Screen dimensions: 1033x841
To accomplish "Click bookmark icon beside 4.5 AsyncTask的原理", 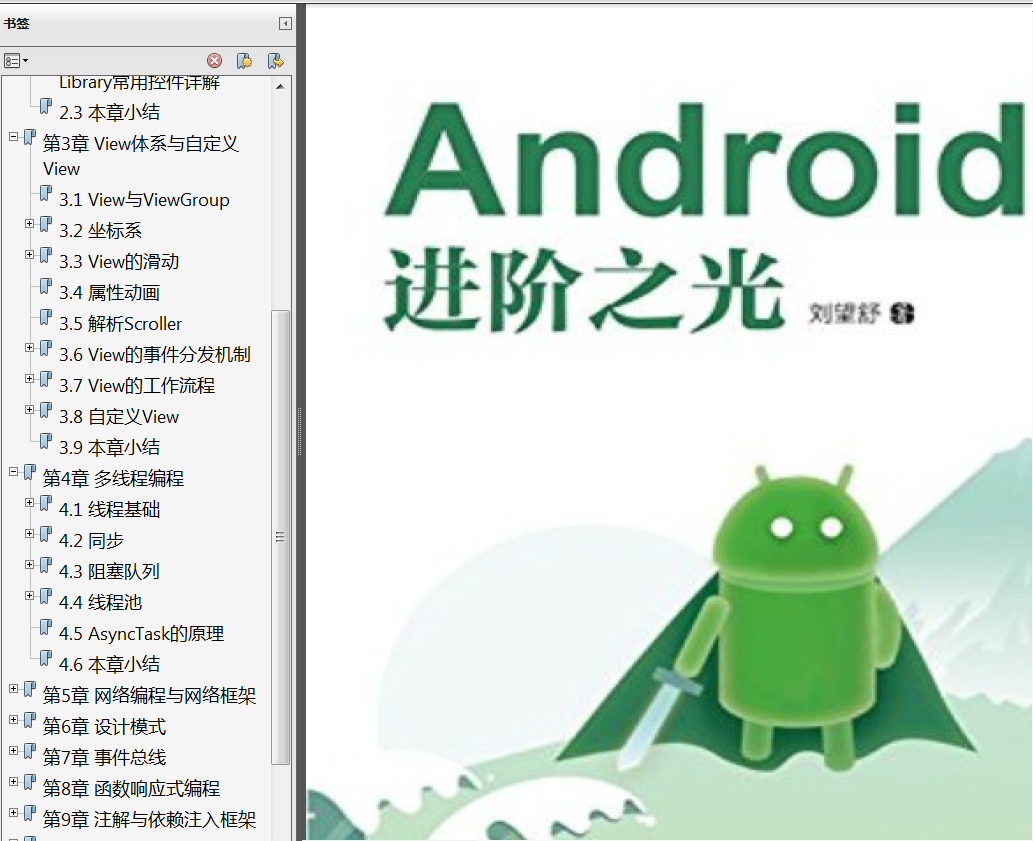I will [45, 628].
